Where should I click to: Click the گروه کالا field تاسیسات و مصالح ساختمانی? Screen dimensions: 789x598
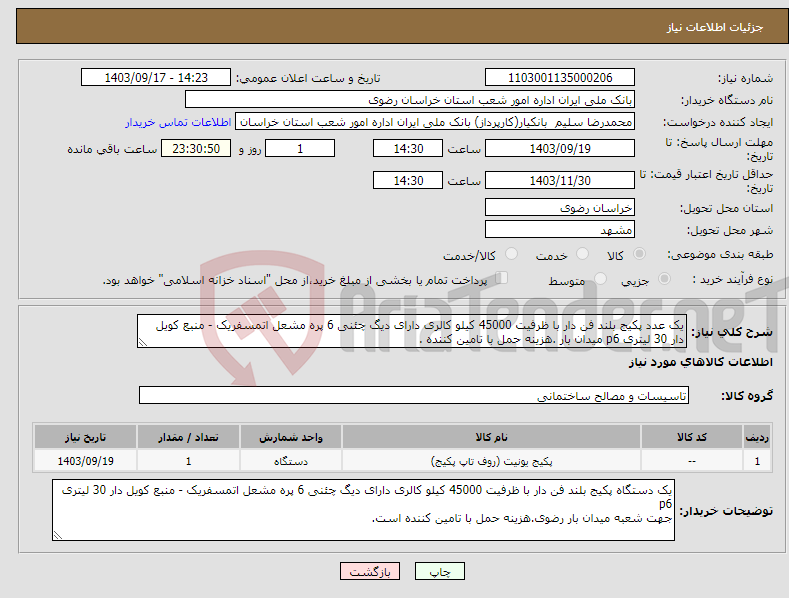coord(414,396)
